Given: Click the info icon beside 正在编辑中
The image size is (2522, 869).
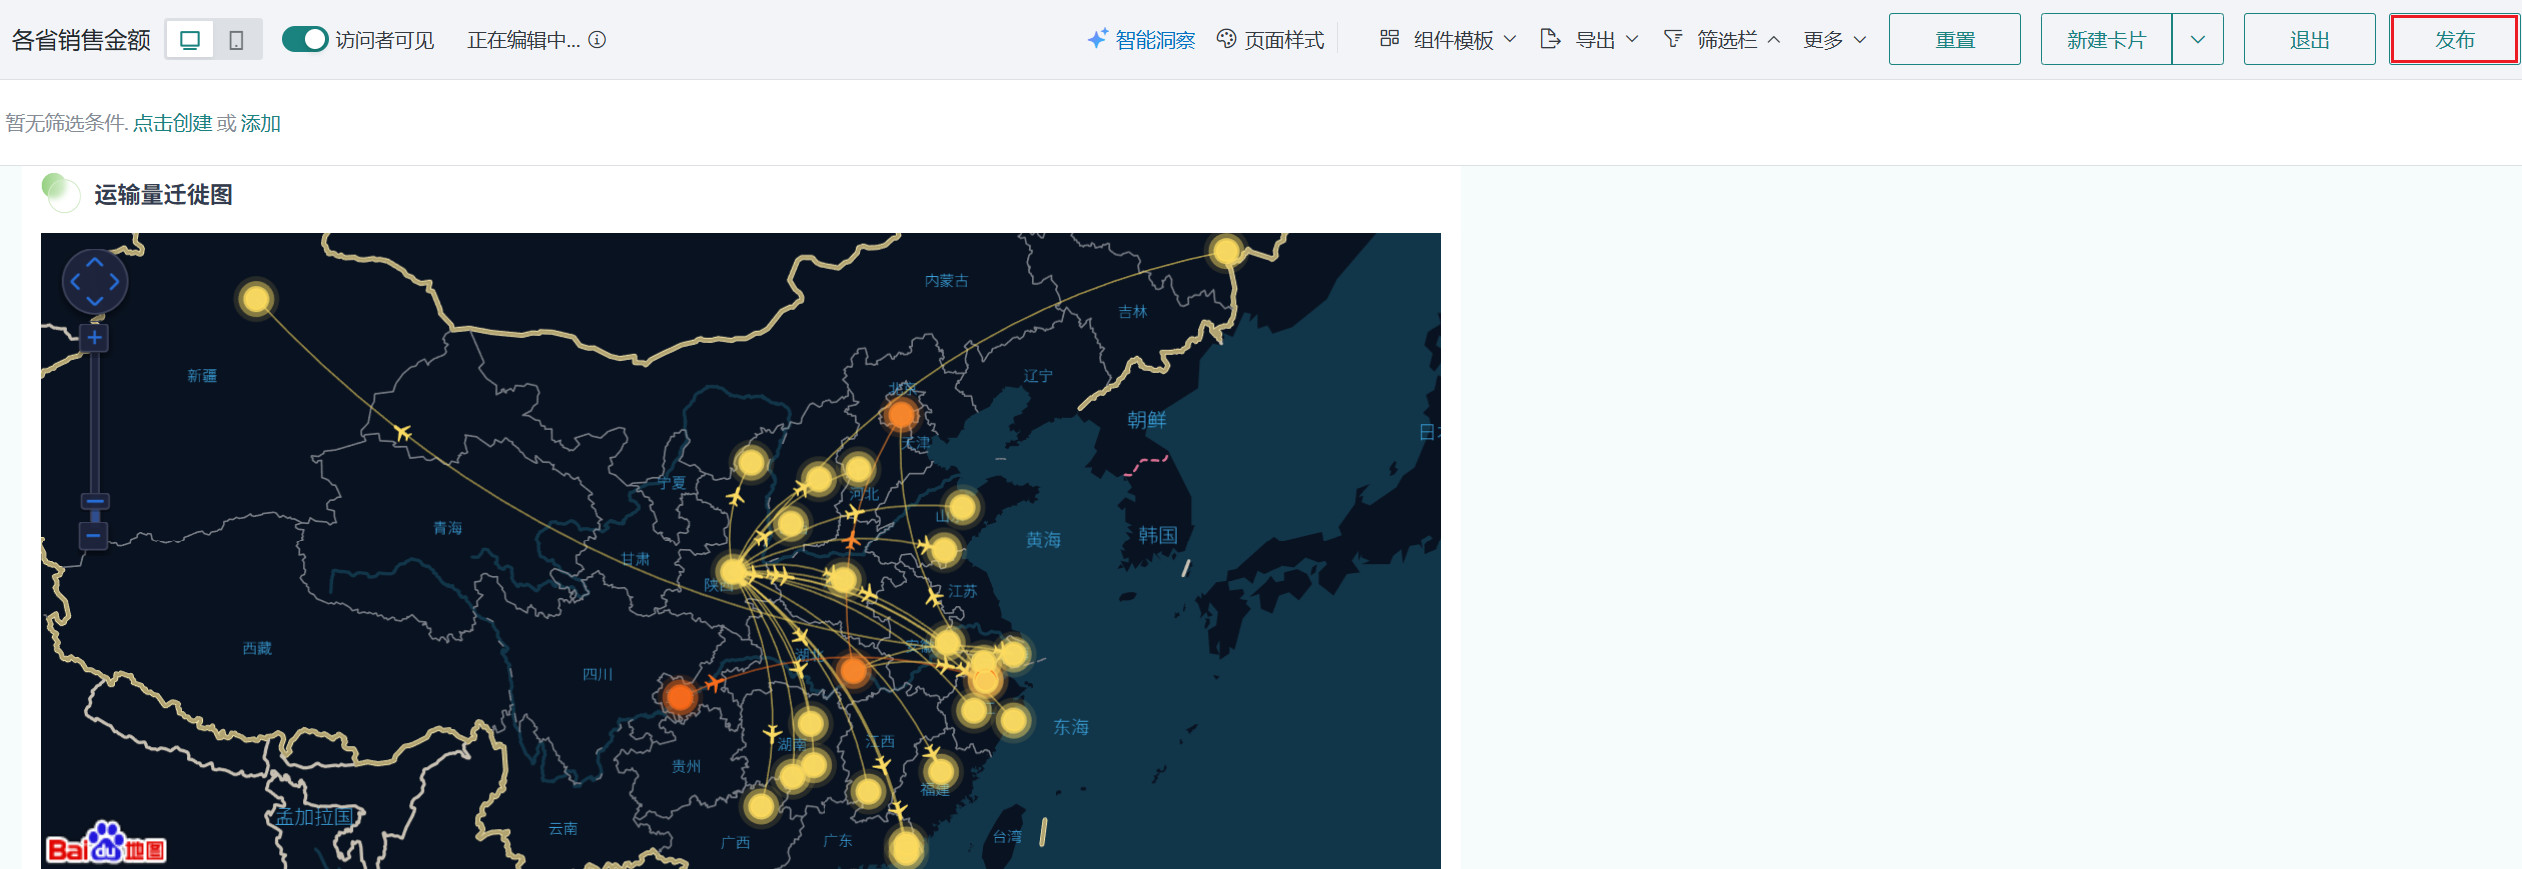Looking at the screenshot, I should pos(597,40).
